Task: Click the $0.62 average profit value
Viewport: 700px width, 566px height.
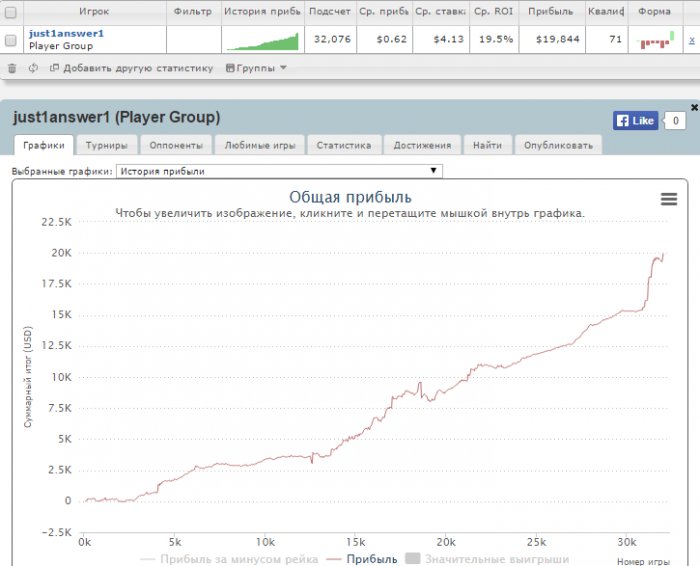Action: tap(392, 40)
